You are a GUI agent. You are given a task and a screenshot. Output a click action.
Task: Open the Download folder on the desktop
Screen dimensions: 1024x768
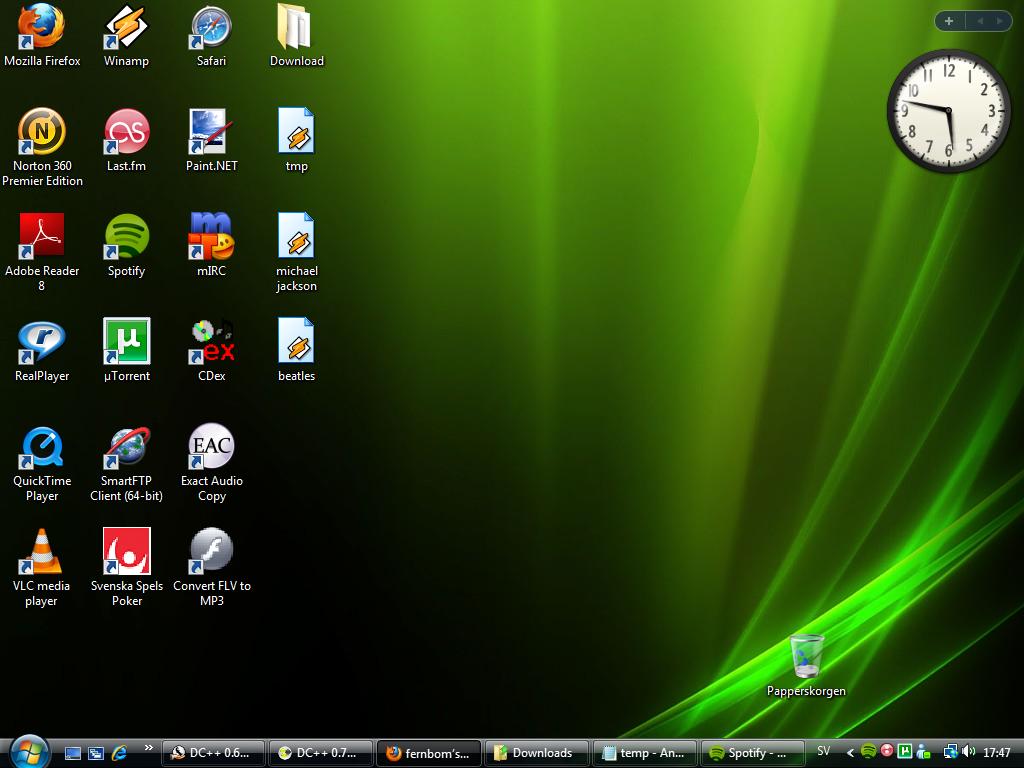296,35
